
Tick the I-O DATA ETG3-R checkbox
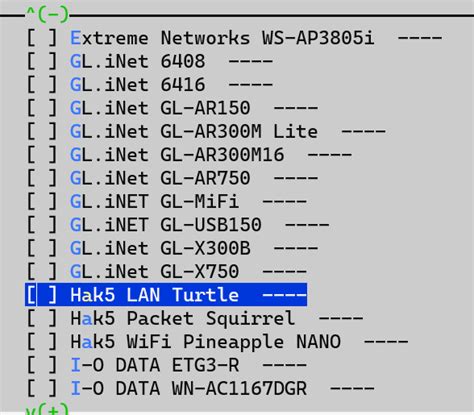click(x=42, y=365)
